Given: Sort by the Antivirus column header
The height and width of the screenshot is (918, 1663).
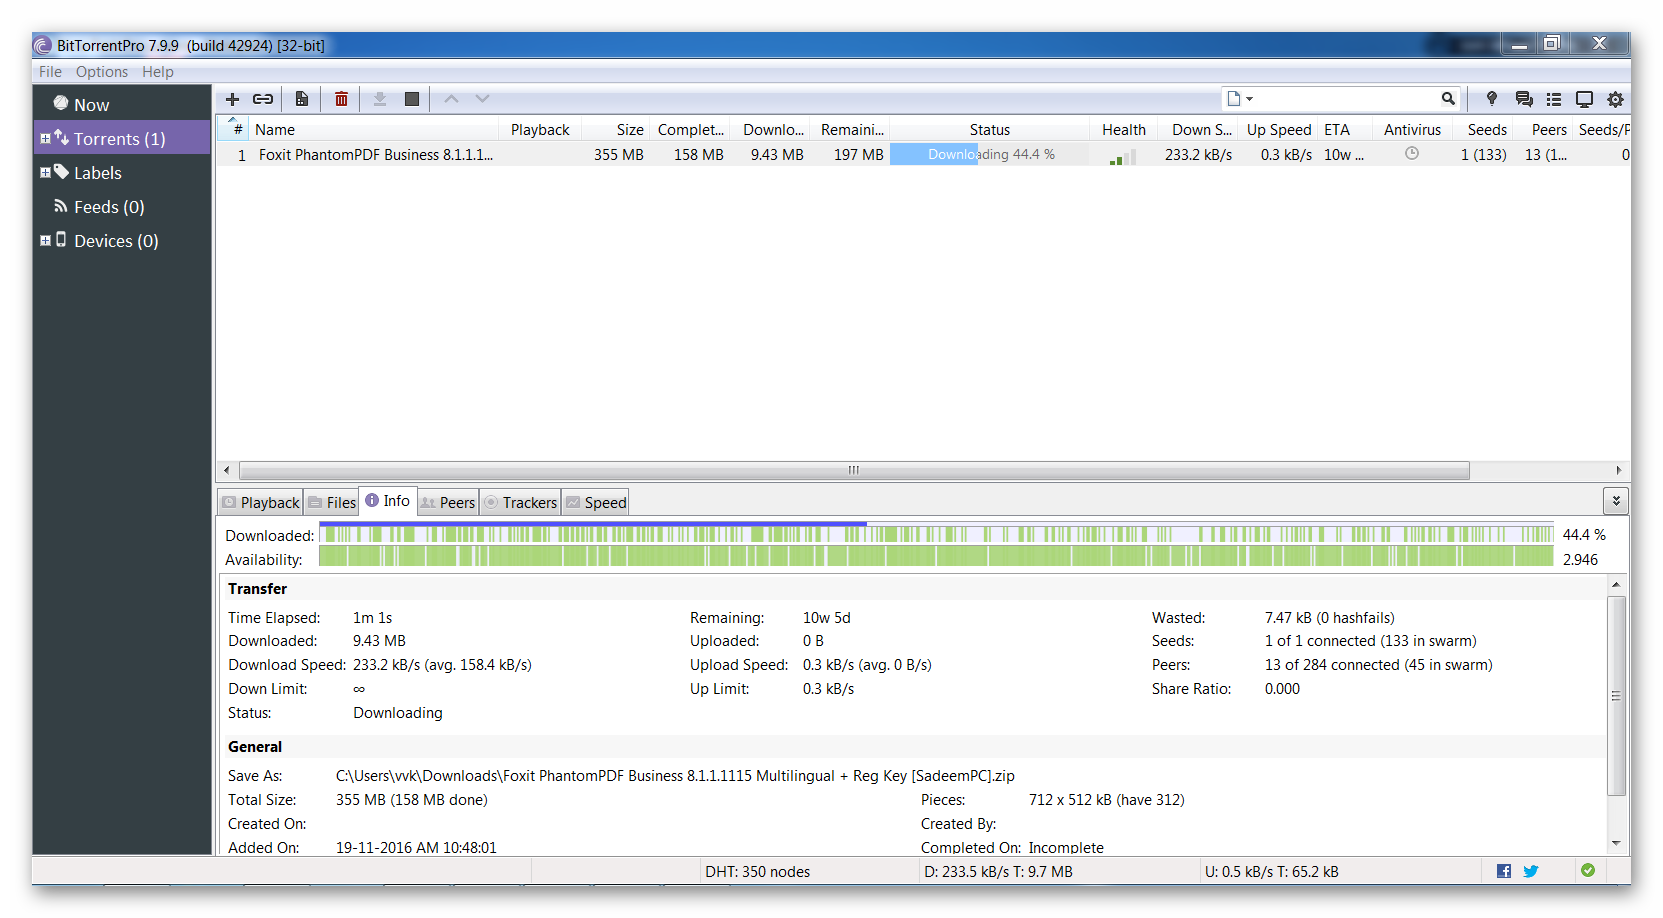Looking at the screenshot, I should click(1412, 130).
